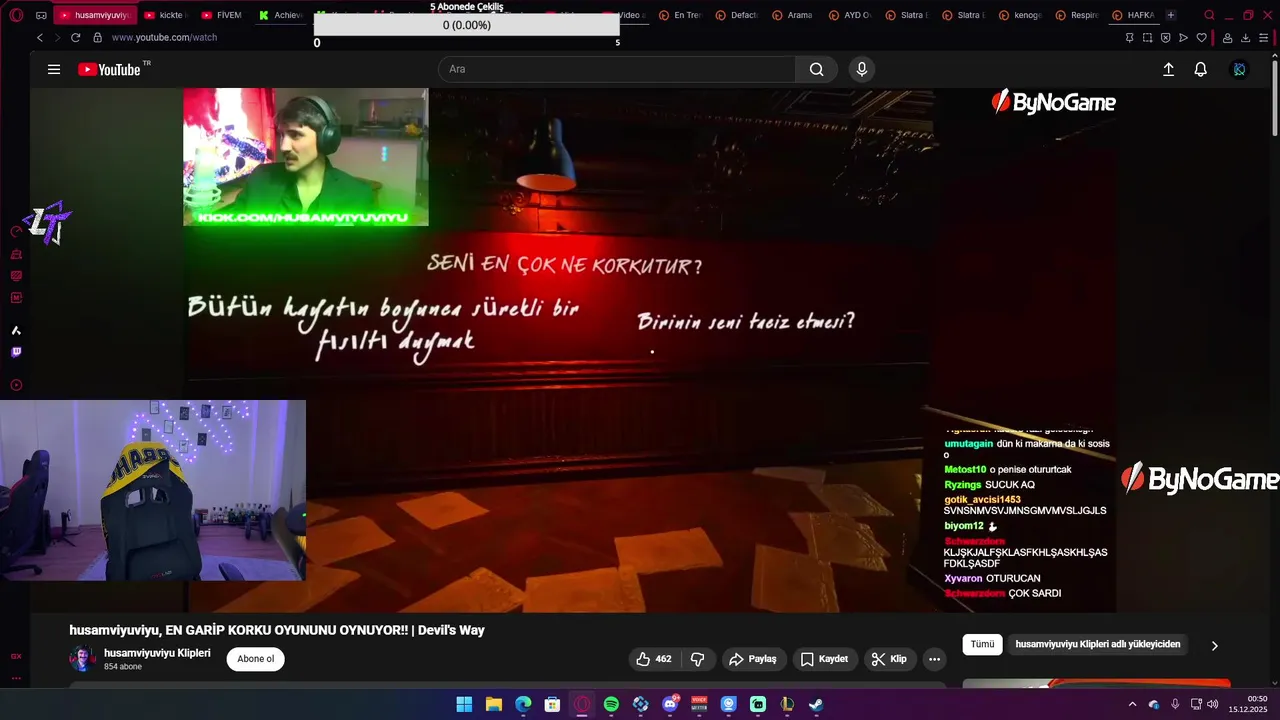Open Aria AI icon in sidebar
Image resolution: width=1280 pixels, height=720 pixels.
[x=16, y=330]
